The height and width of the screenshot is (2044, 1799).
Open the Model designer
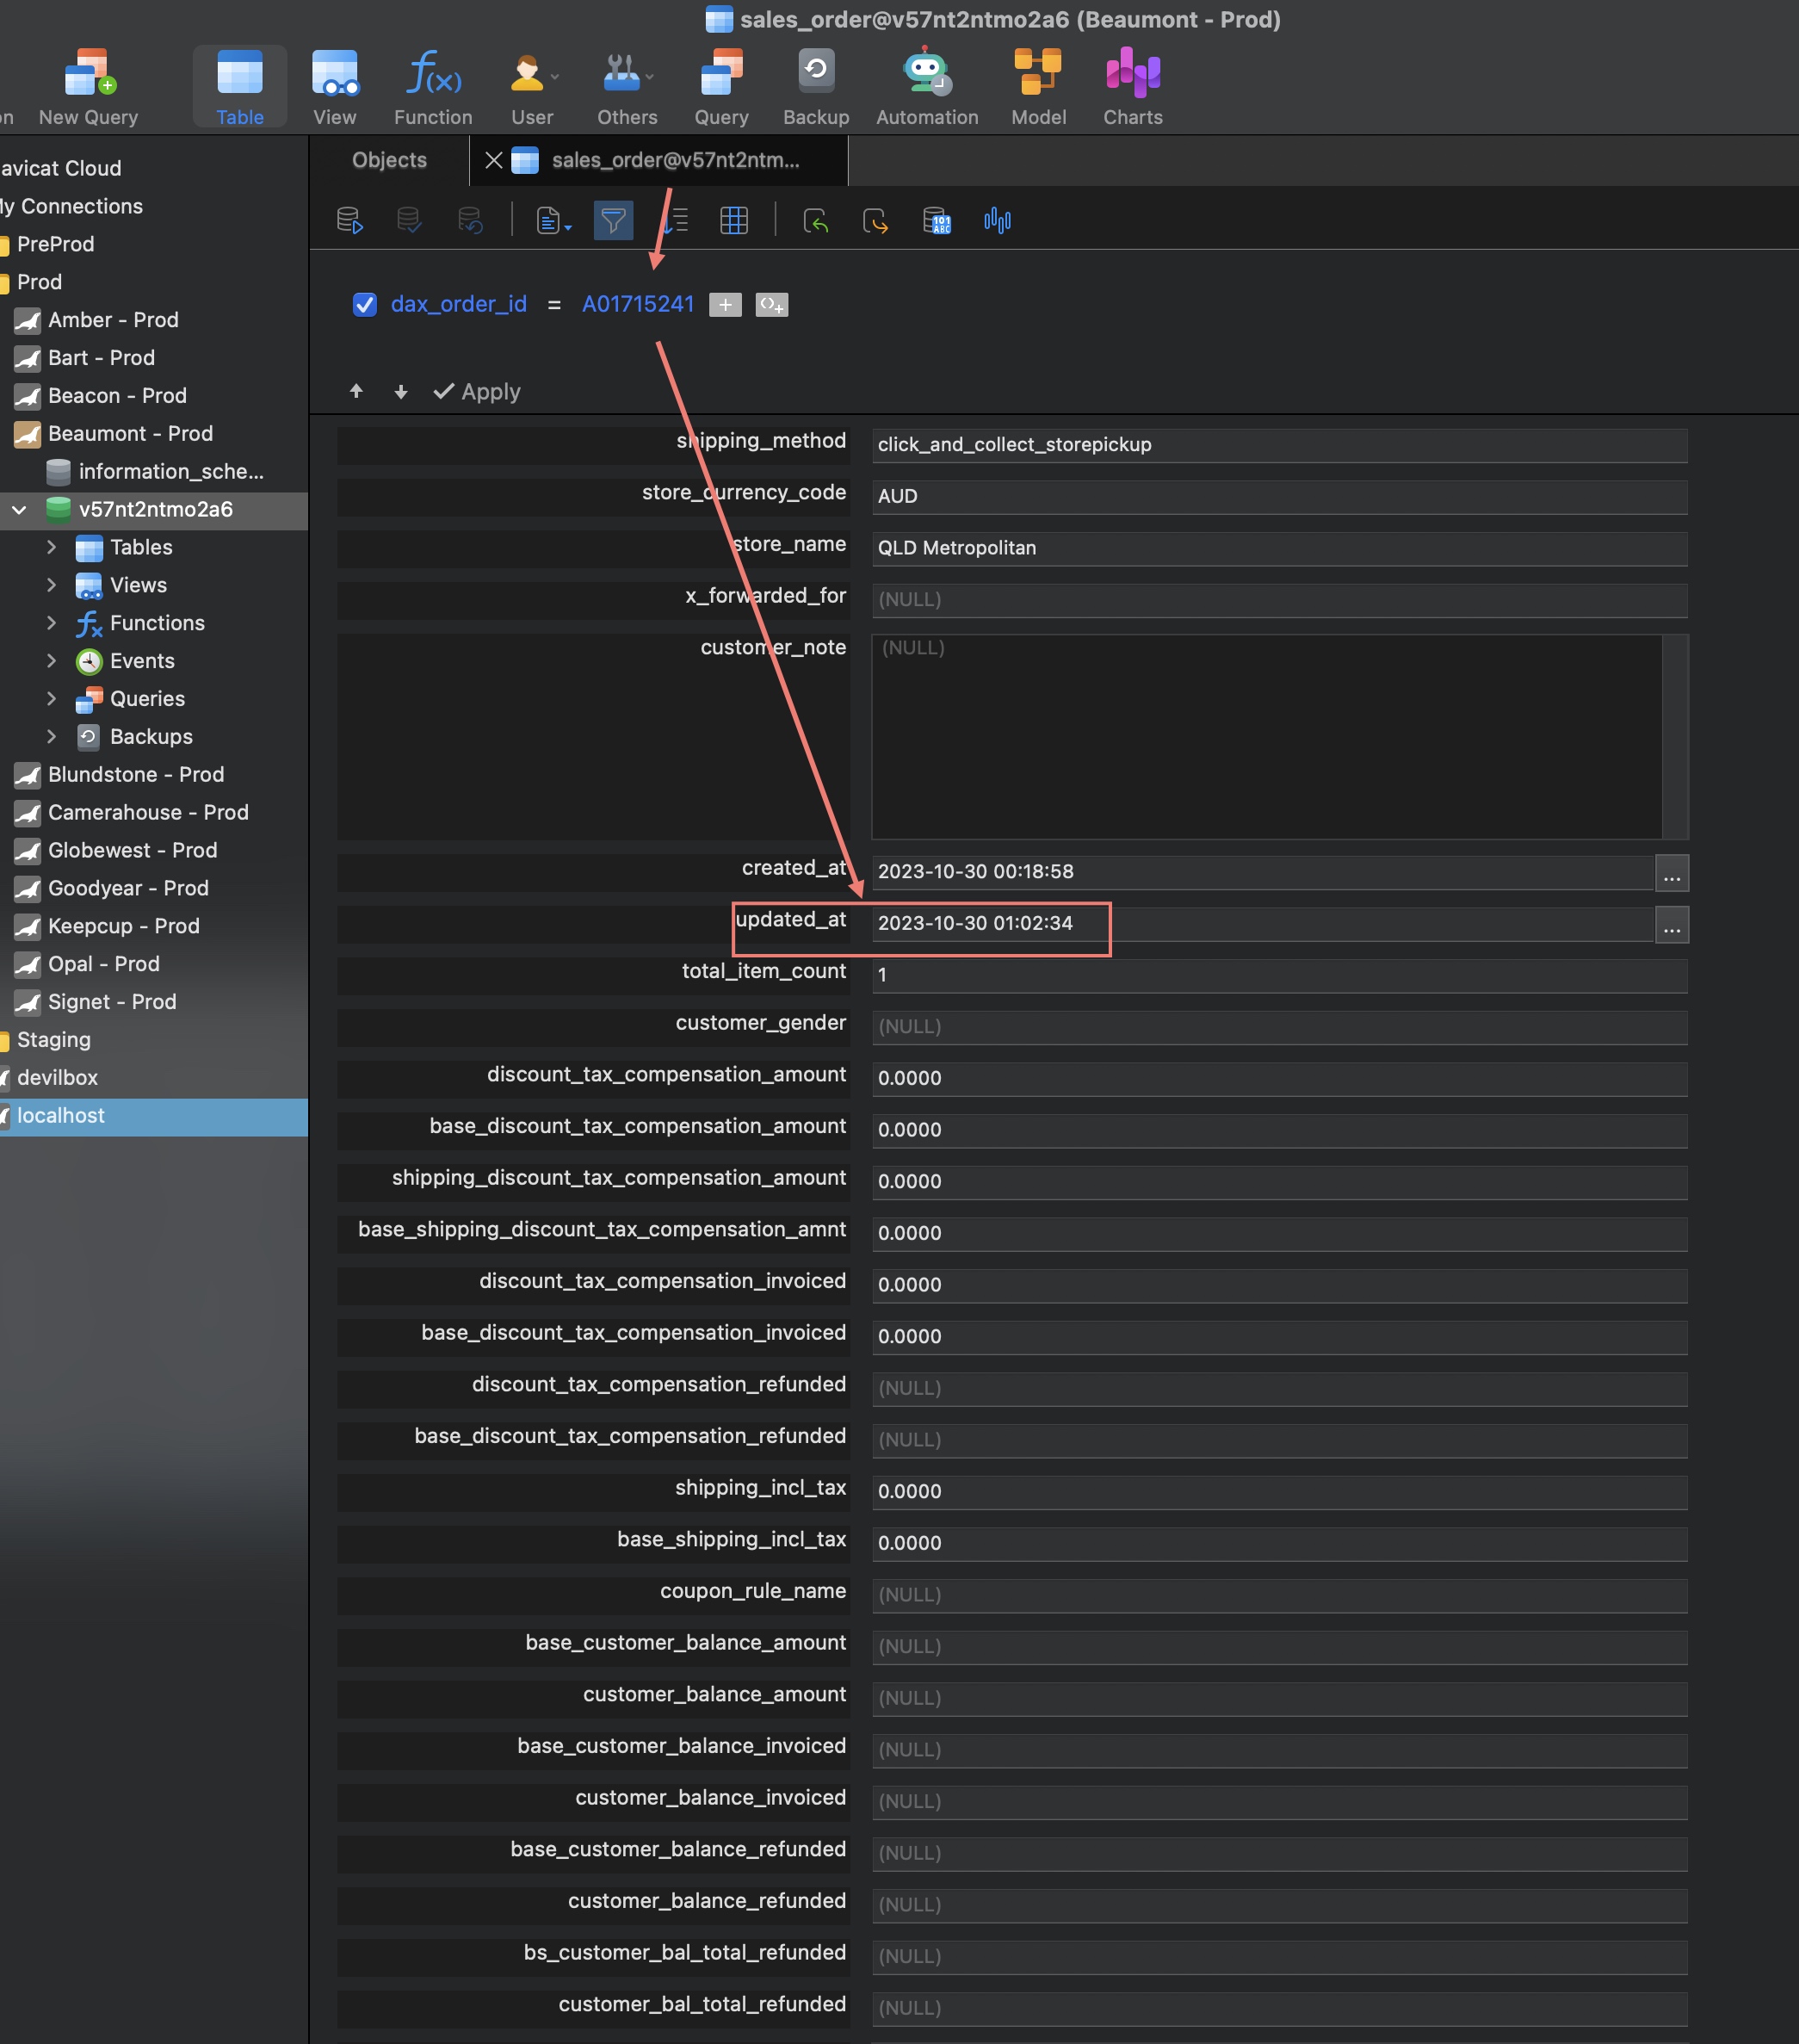[x=1037, y=85]
